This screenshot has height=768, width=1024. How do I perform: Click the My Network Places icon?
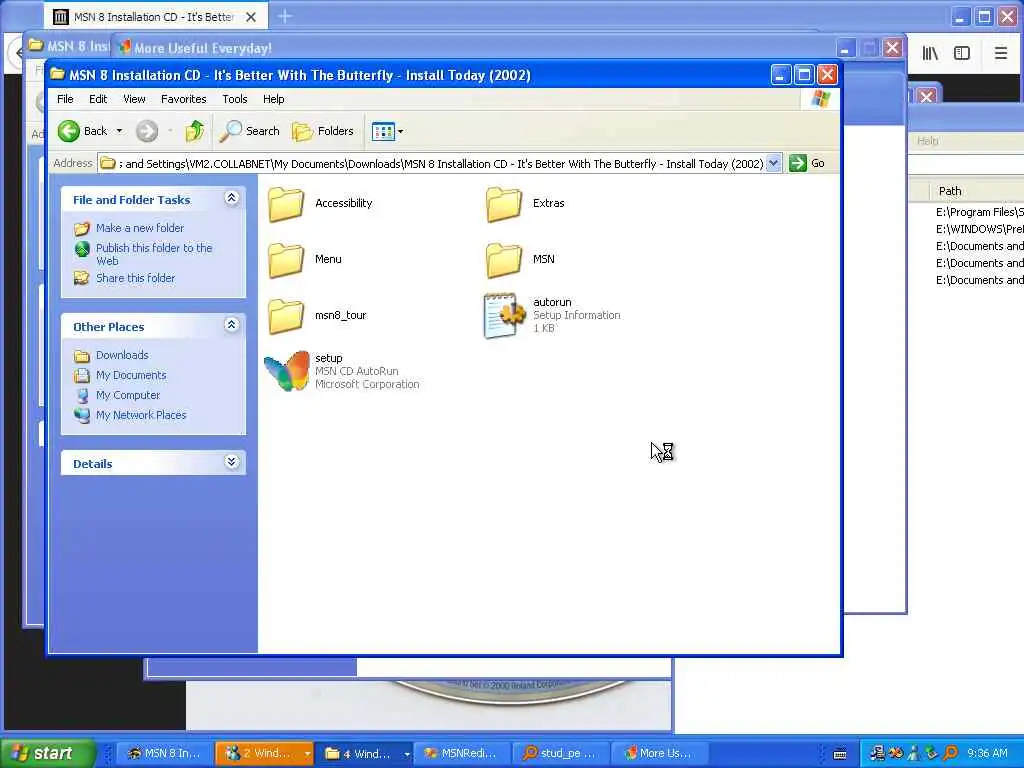click(82, 415)
